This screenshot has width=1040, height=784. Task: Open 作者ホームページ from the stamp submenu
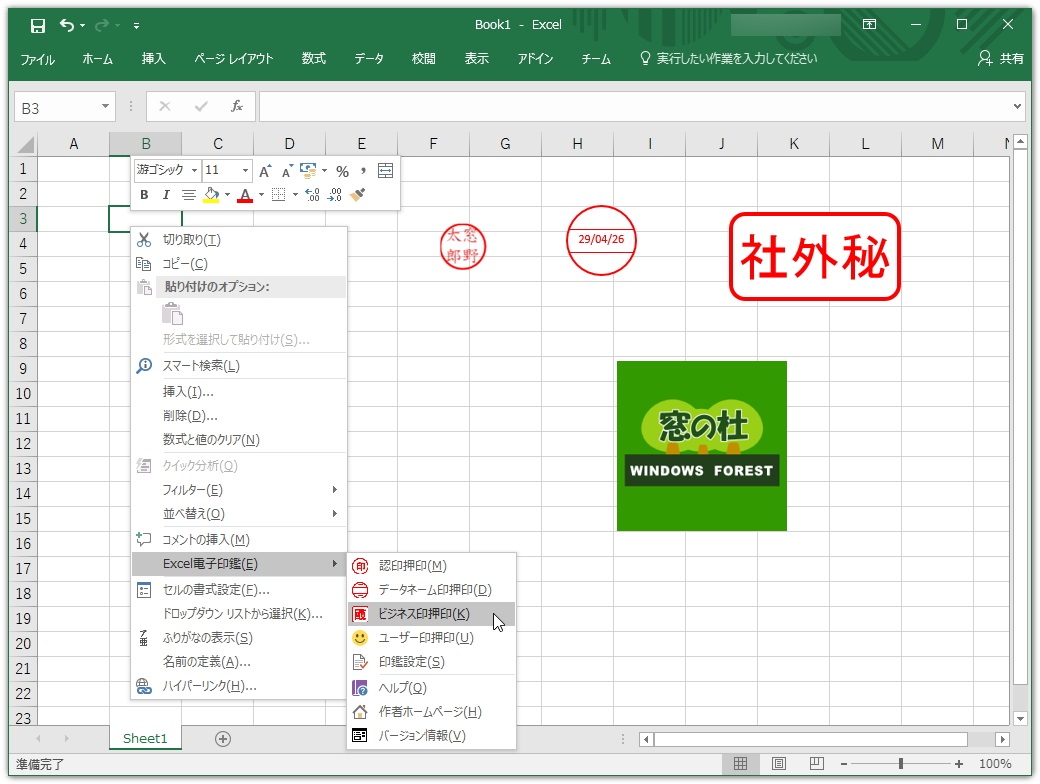pyautogui.click(x=359, y=711)
